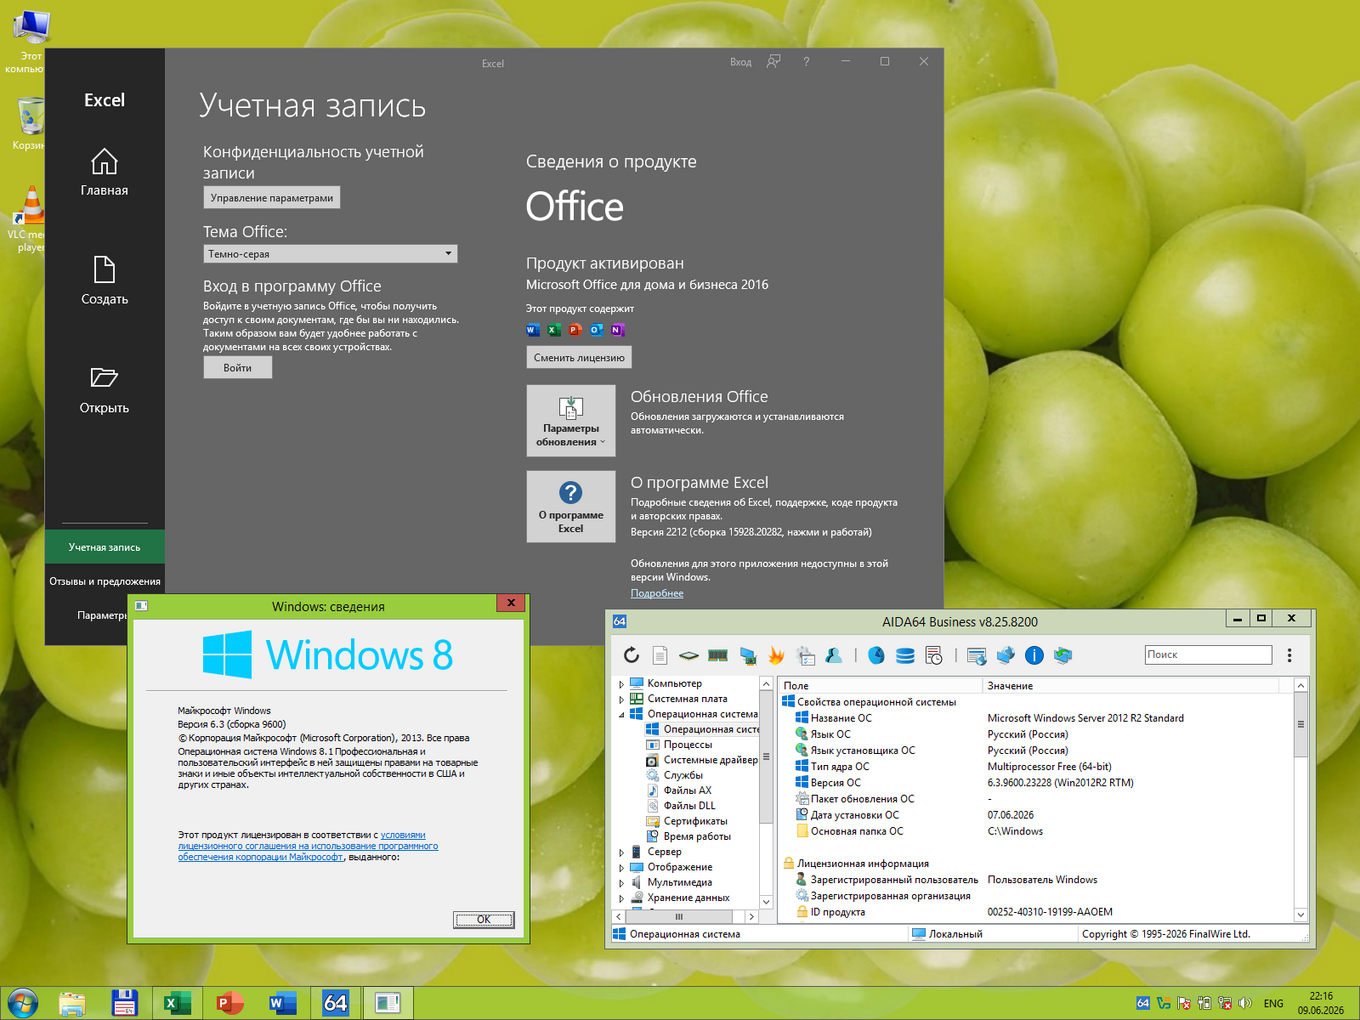
Task: Click the Поиск search field in AIDA64
Action: 1208,654
